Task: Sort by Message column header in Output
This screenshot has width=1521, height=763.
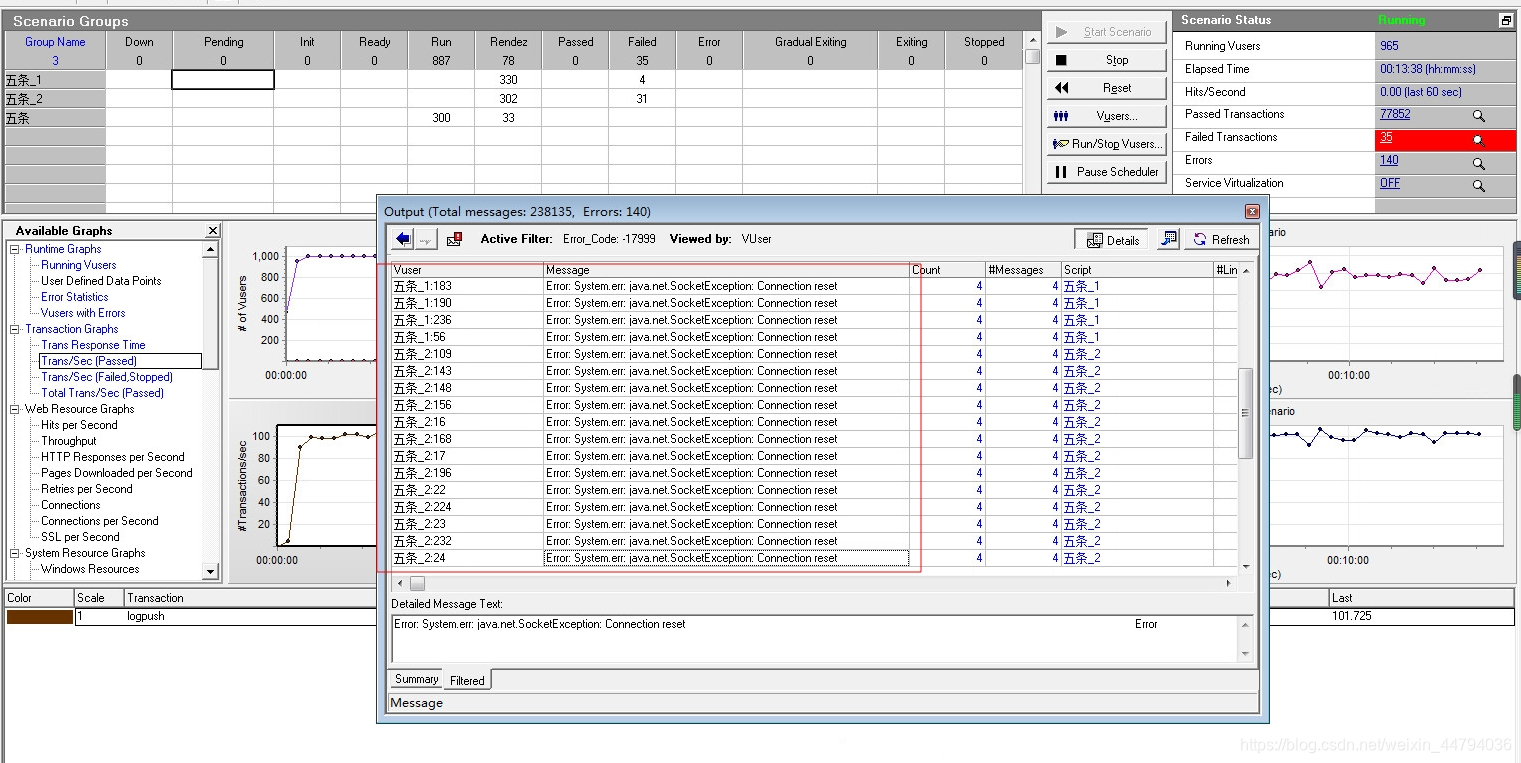Action: (727, 270)
